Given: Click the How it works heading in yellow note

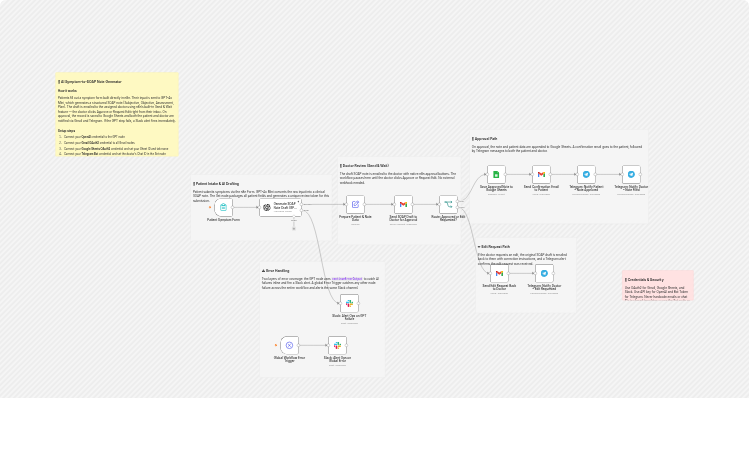Looking at the screenshot, I should point(67,90).
